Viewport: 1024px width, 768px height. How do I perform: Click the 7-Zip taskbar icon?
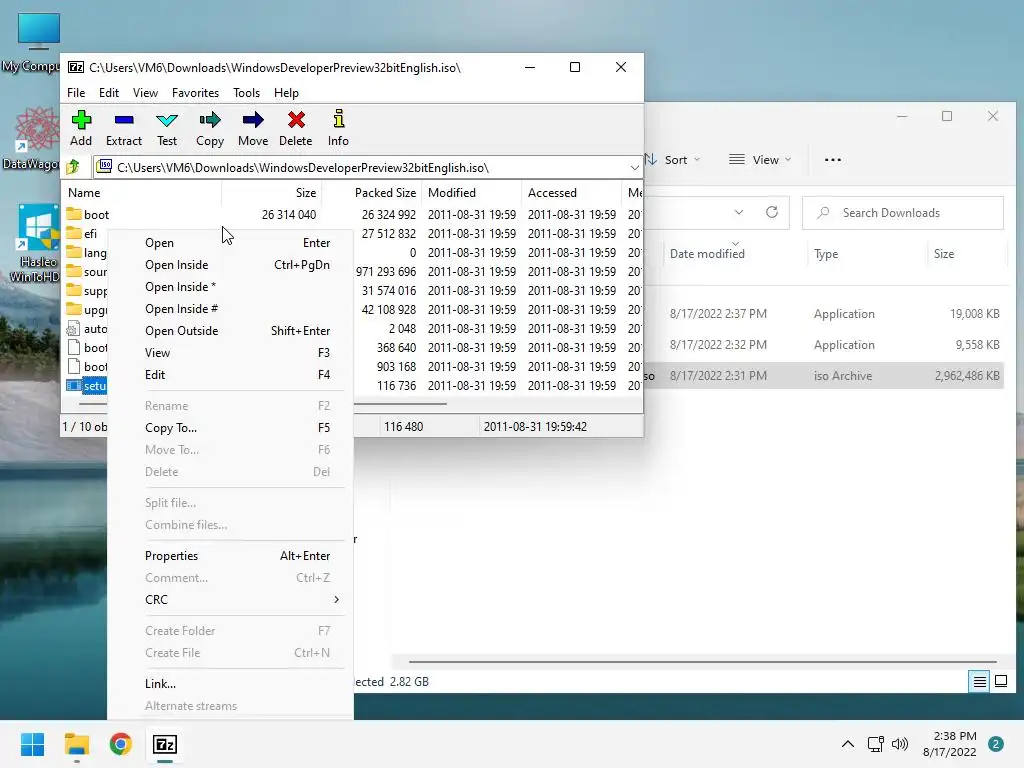(165, 744)
